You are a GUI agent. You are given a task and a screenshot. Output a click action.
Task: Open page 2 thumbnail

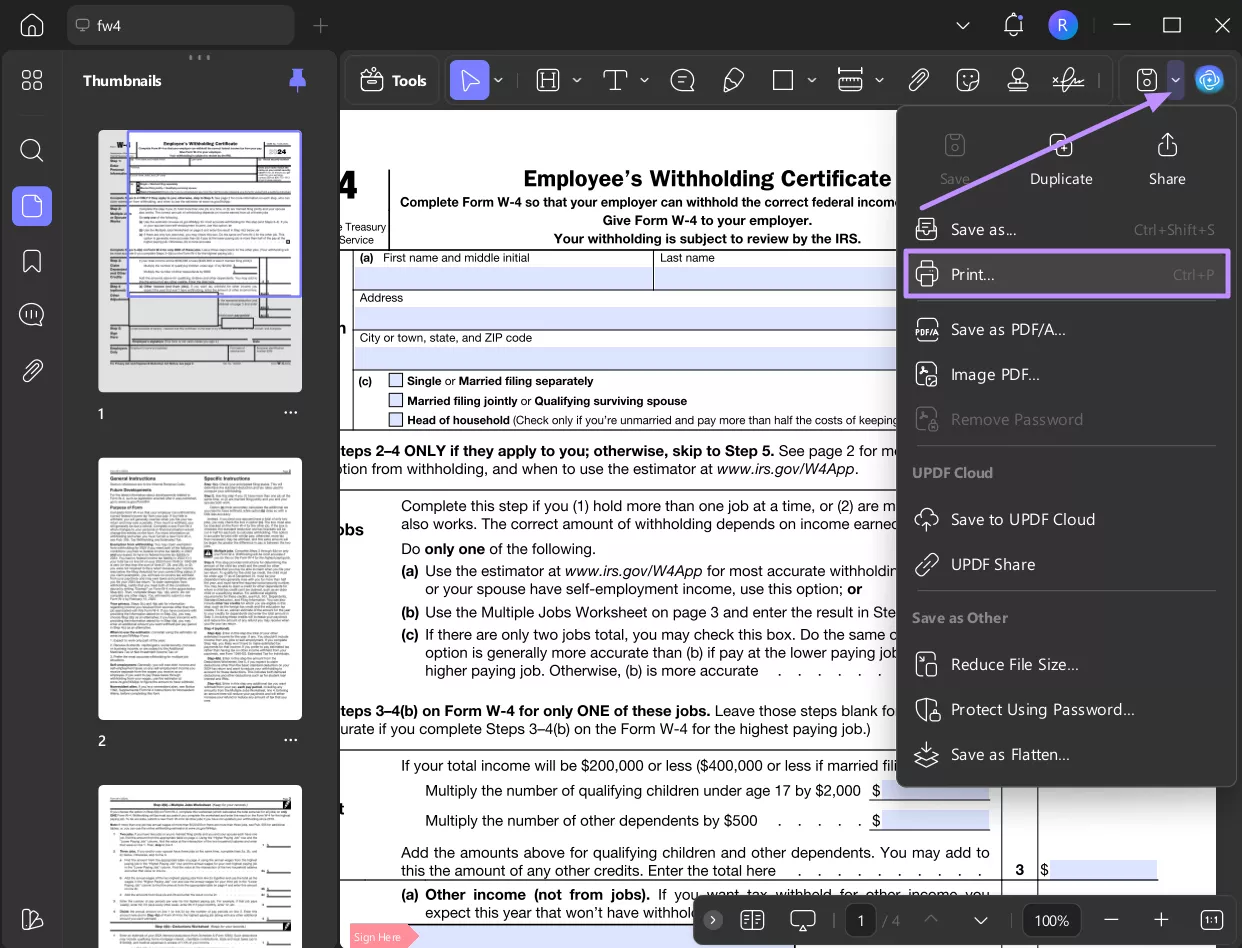pos(200,588)
